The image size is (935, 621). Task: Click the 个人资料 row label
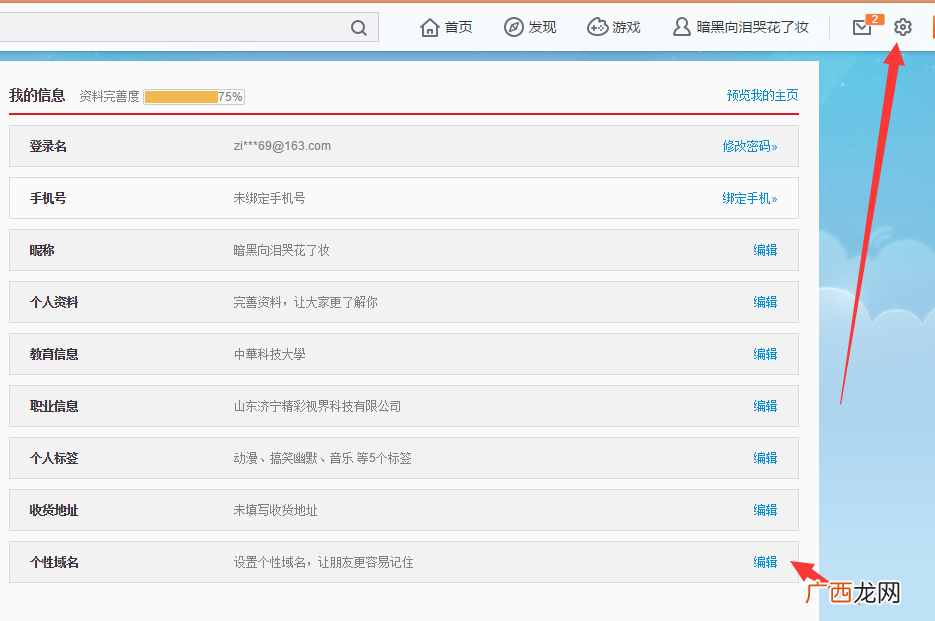point(54,302)
